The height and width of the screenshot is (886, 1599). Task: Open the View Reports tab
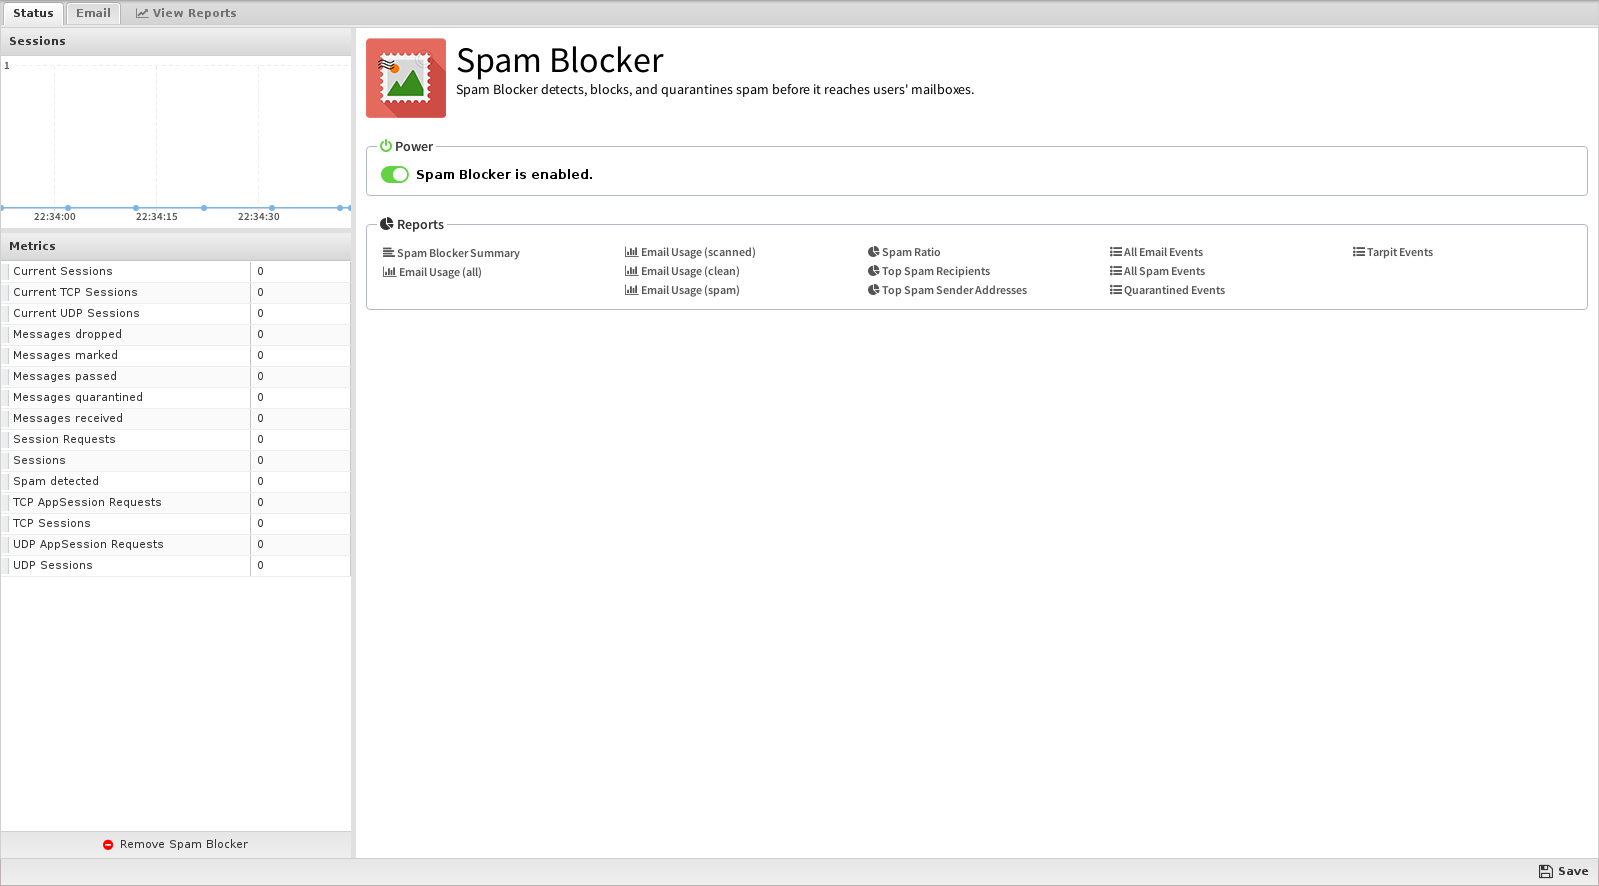click(x=186, y=13)
